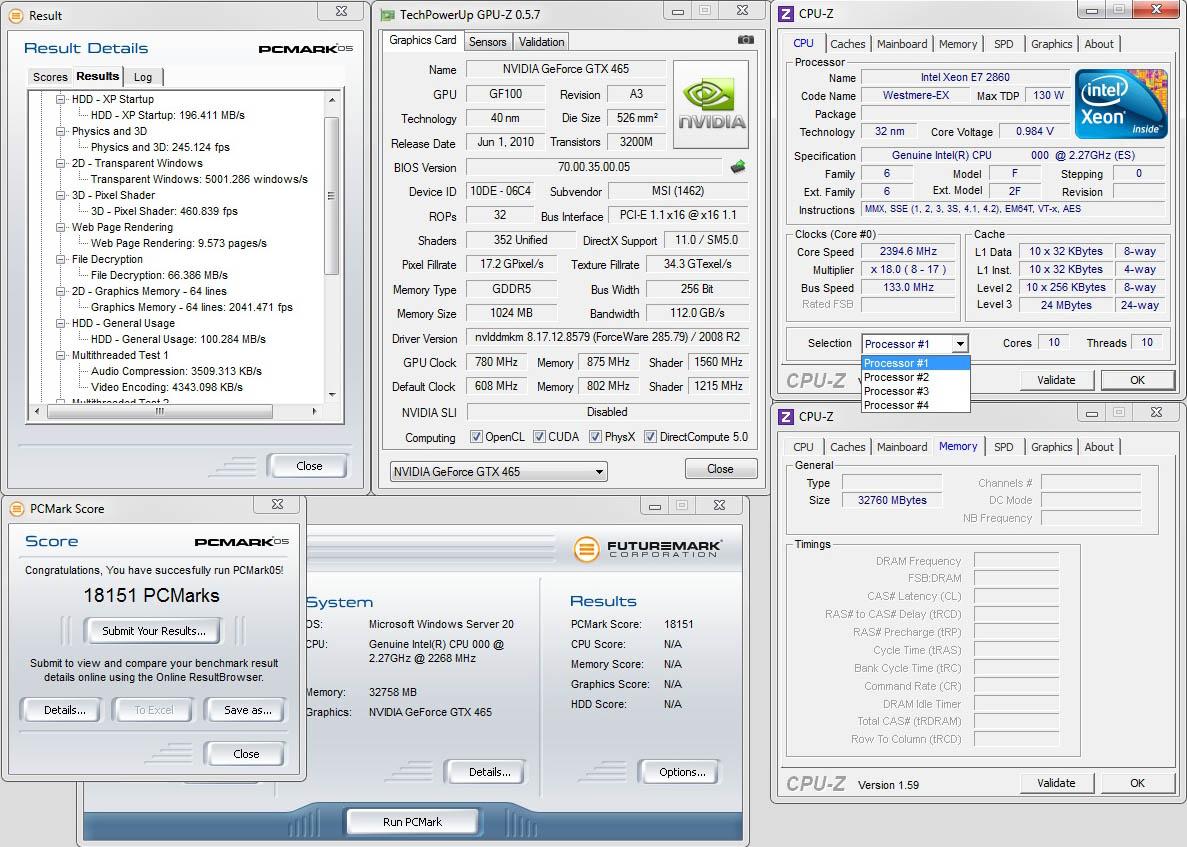The width and height of the screenshot is (1187, 847).
Task: Collapse the HDD - XP Startup tree node
Action: tap(61, 99)
